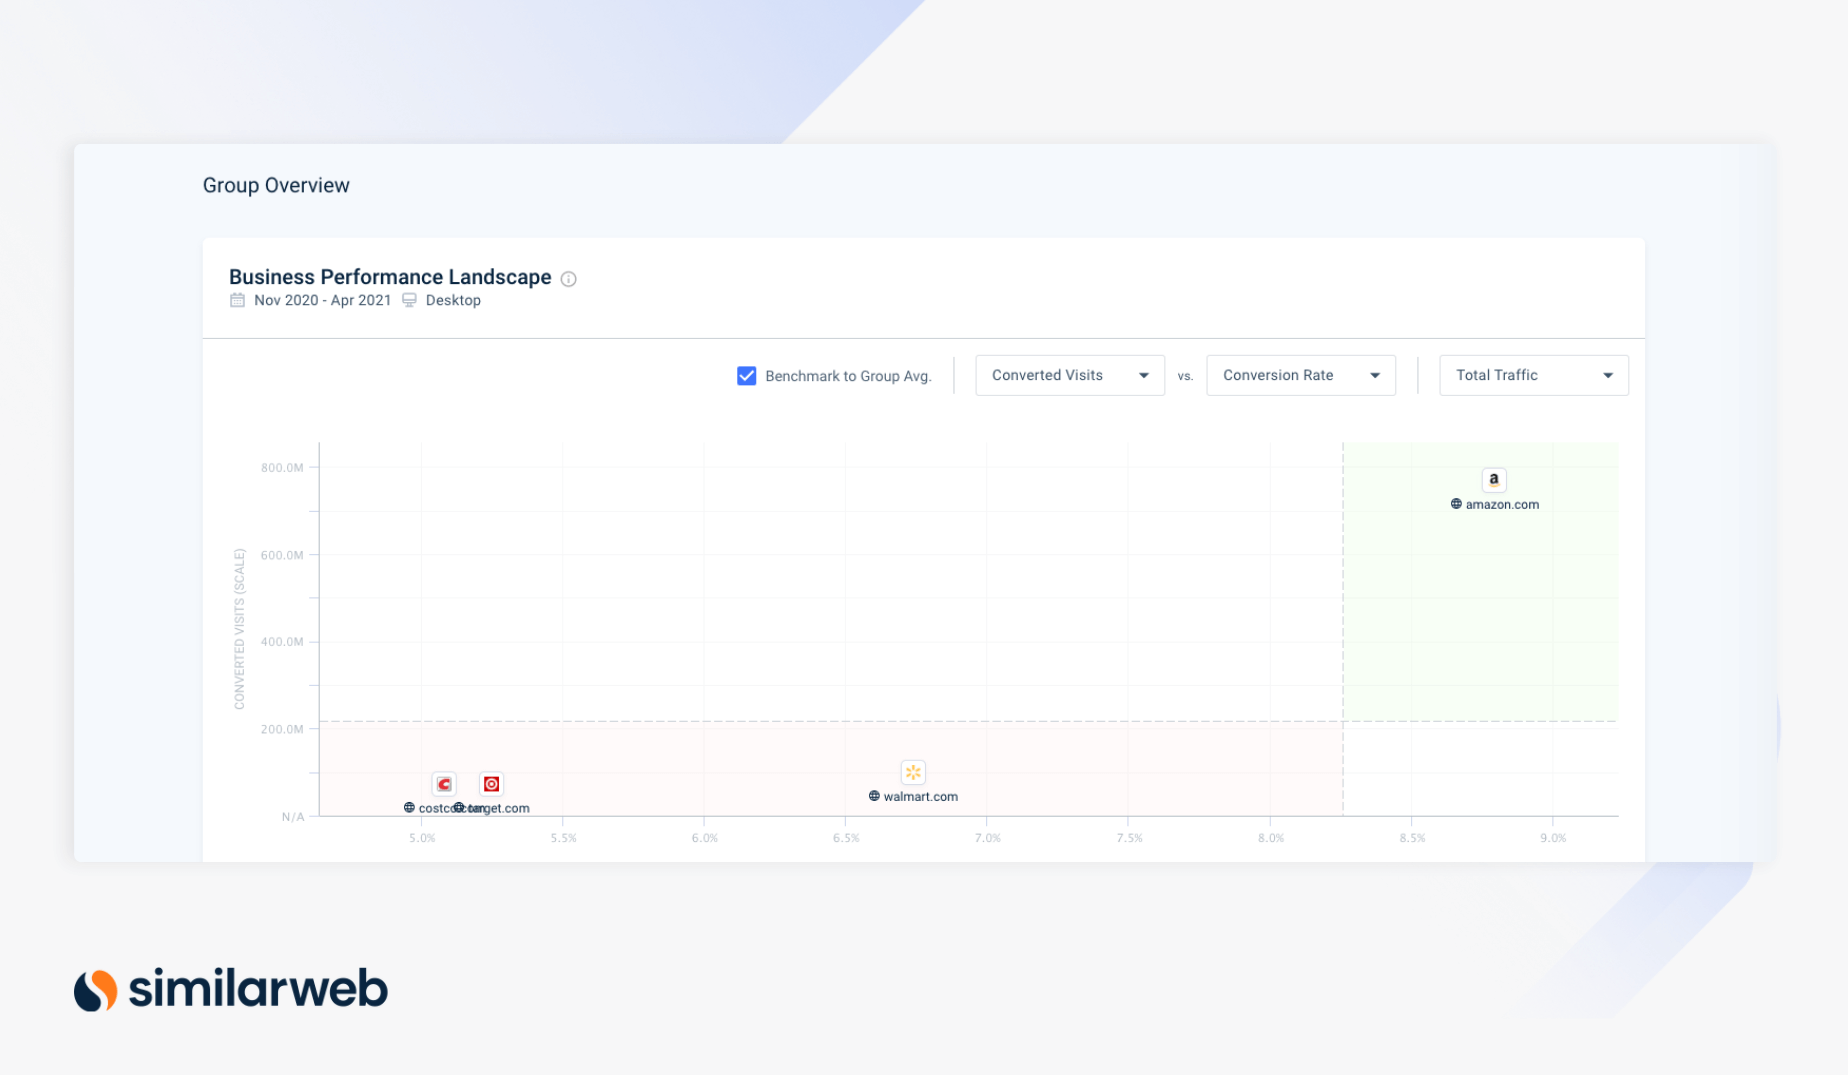Click the 600.0M y-axis label
This screenshot has width=1848, height=1075.
[x=282, y=555]
